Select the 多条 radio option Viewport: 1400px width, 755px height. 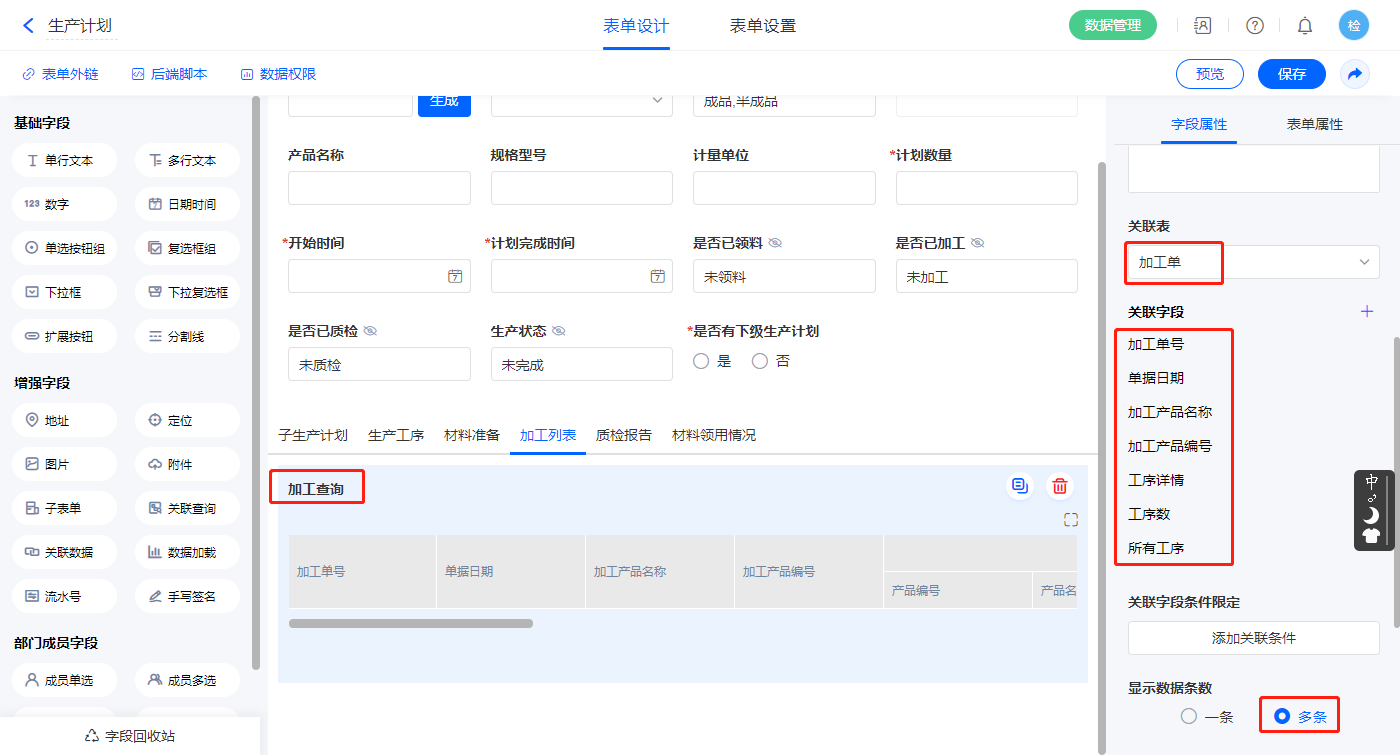click(1282, 716)
